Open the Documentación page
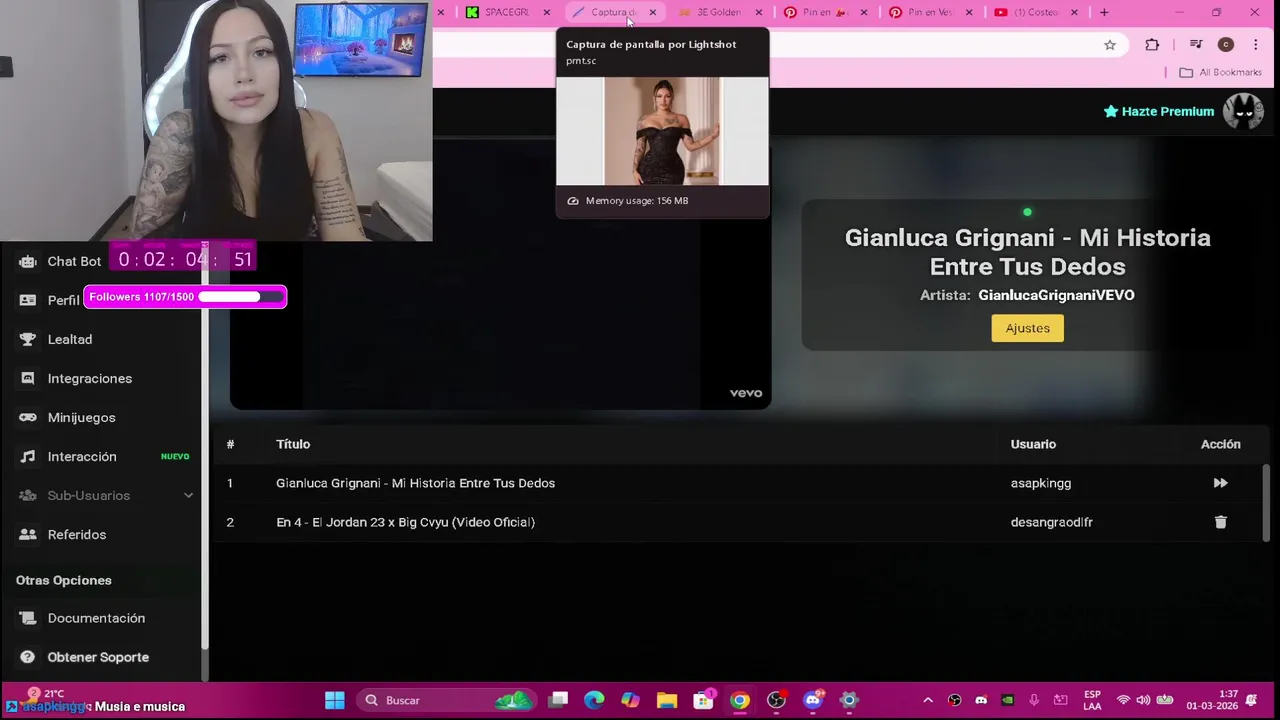Viewport: 1280px width, 720px height. (82, 618)
